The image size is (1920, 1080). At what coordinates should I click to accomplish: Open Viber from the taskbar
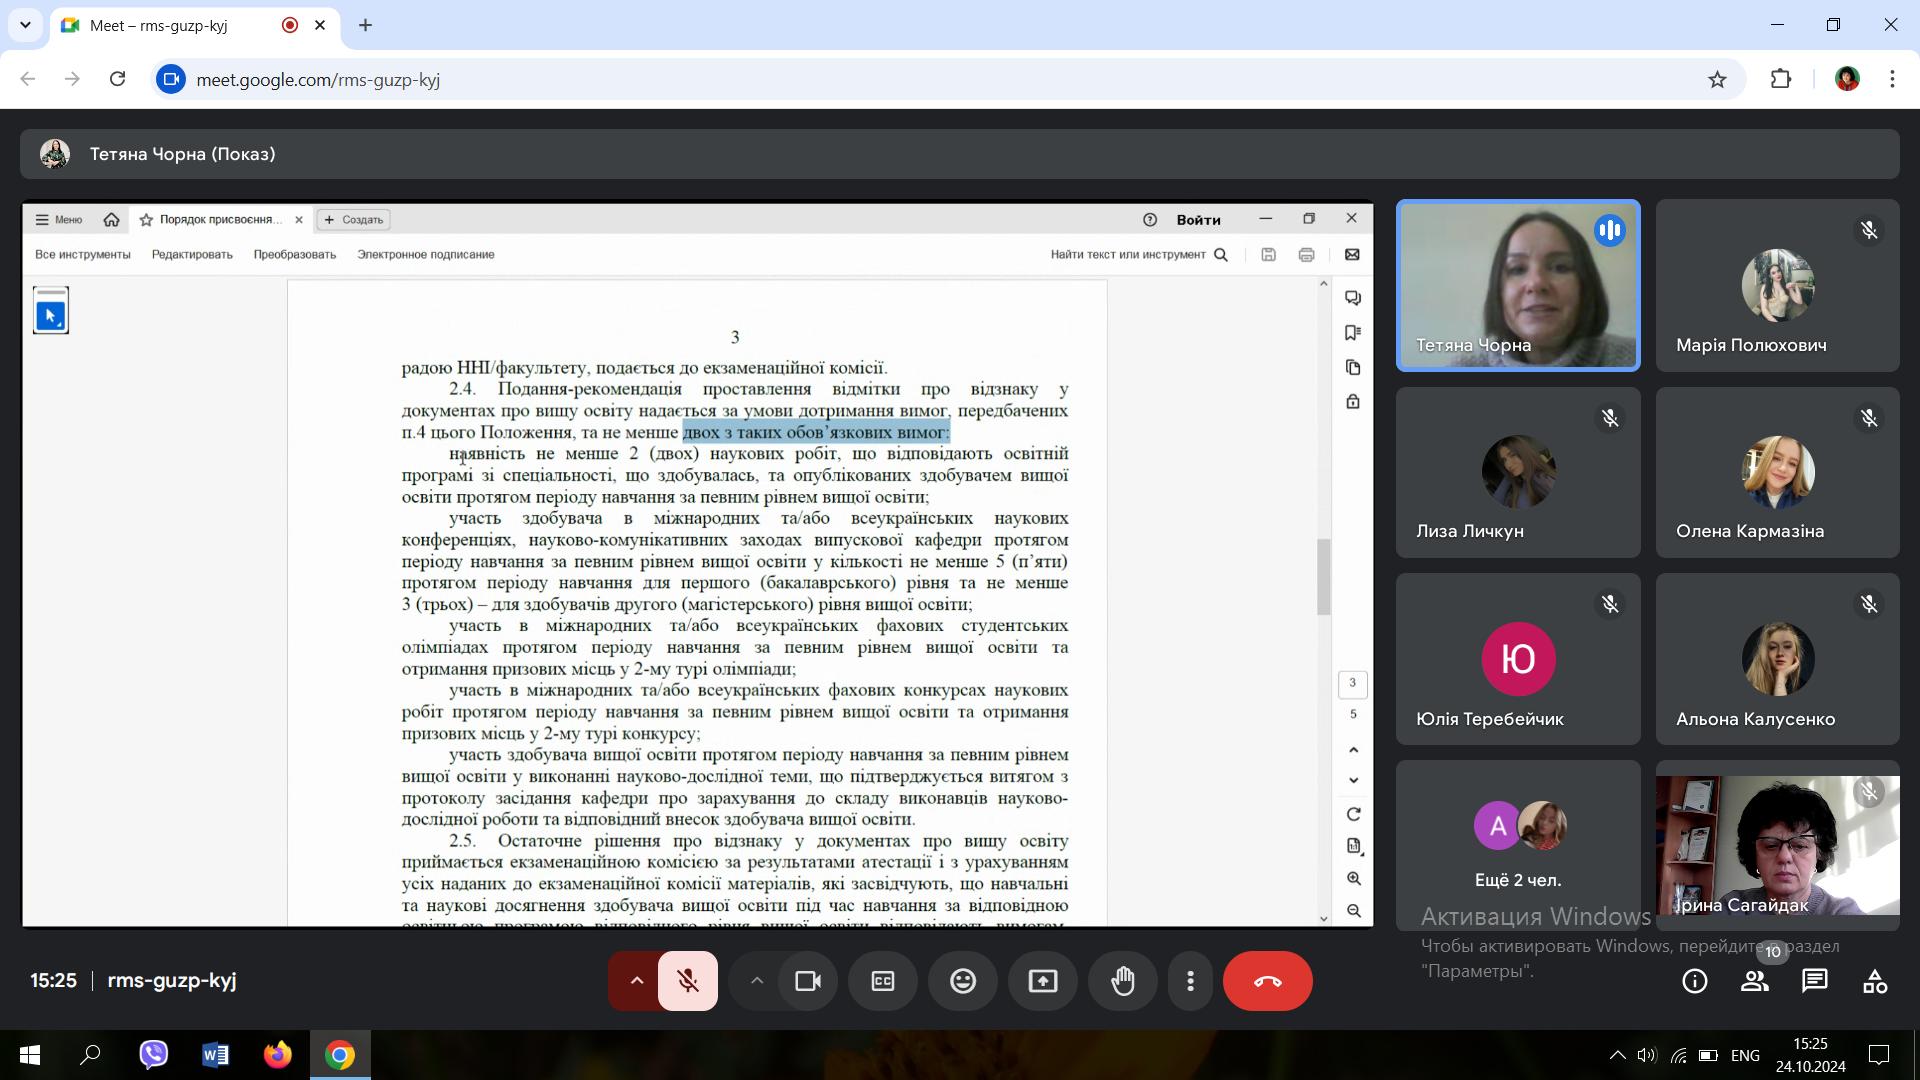pyautogui.click(x=153, y=1055)
